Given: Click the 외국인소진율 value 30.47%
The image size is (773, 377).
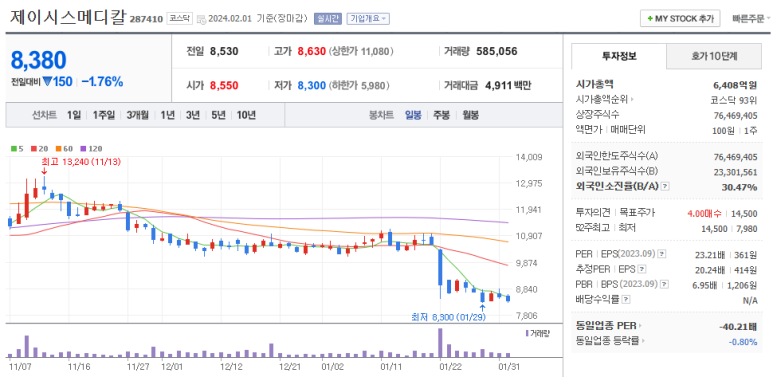Looking at the screenshot, I should click(739, 187).
